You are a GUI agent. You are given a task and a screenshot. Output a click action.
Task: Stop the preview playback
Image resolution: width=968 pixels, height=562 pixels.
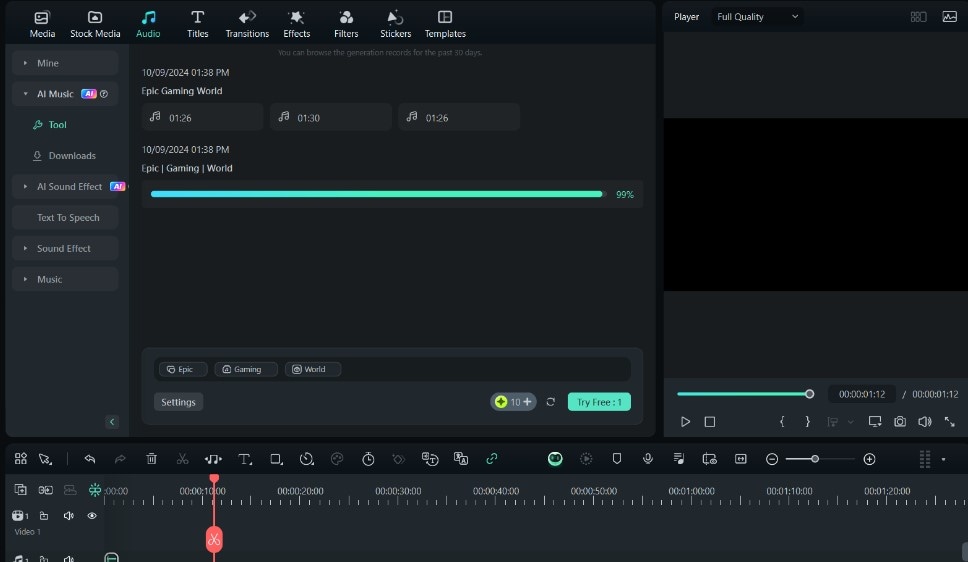pos(710,422)
